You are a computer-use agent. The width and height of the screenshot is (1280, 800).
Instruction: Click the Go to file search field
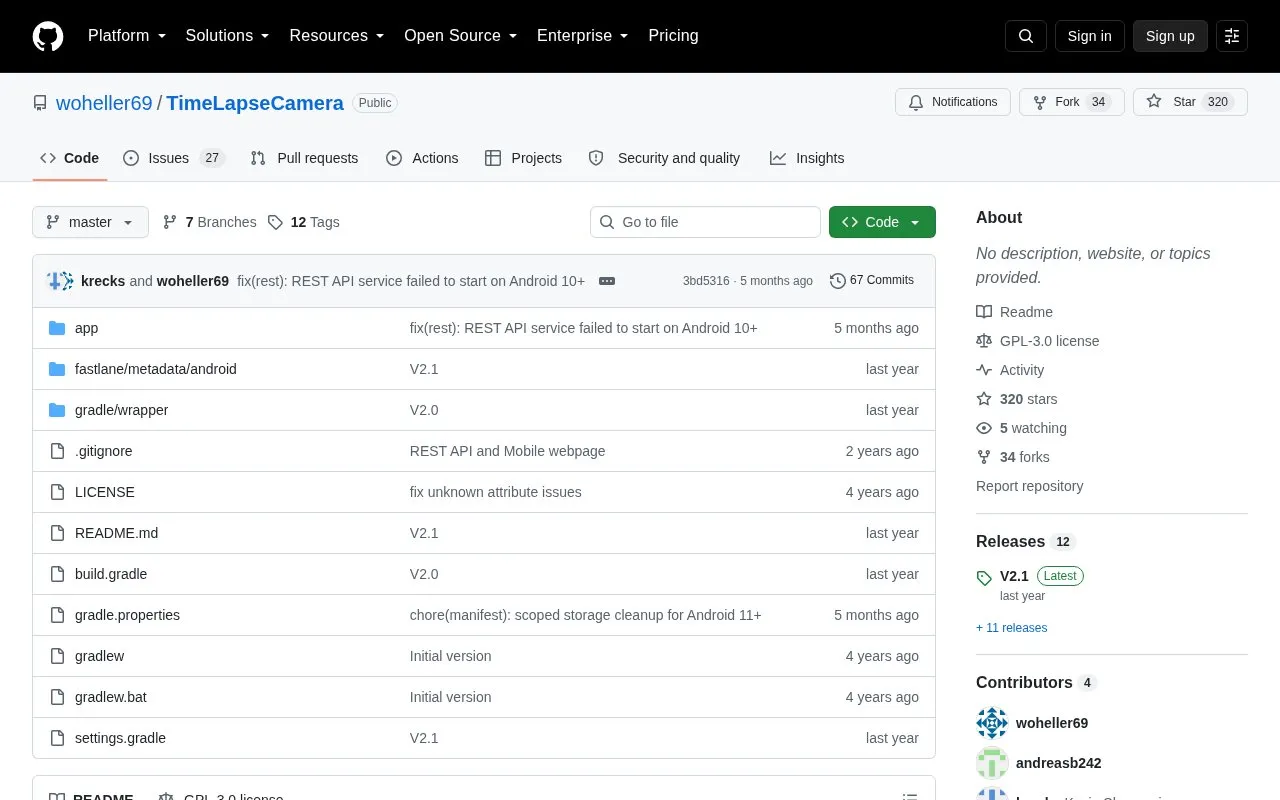tap(705, 222)
